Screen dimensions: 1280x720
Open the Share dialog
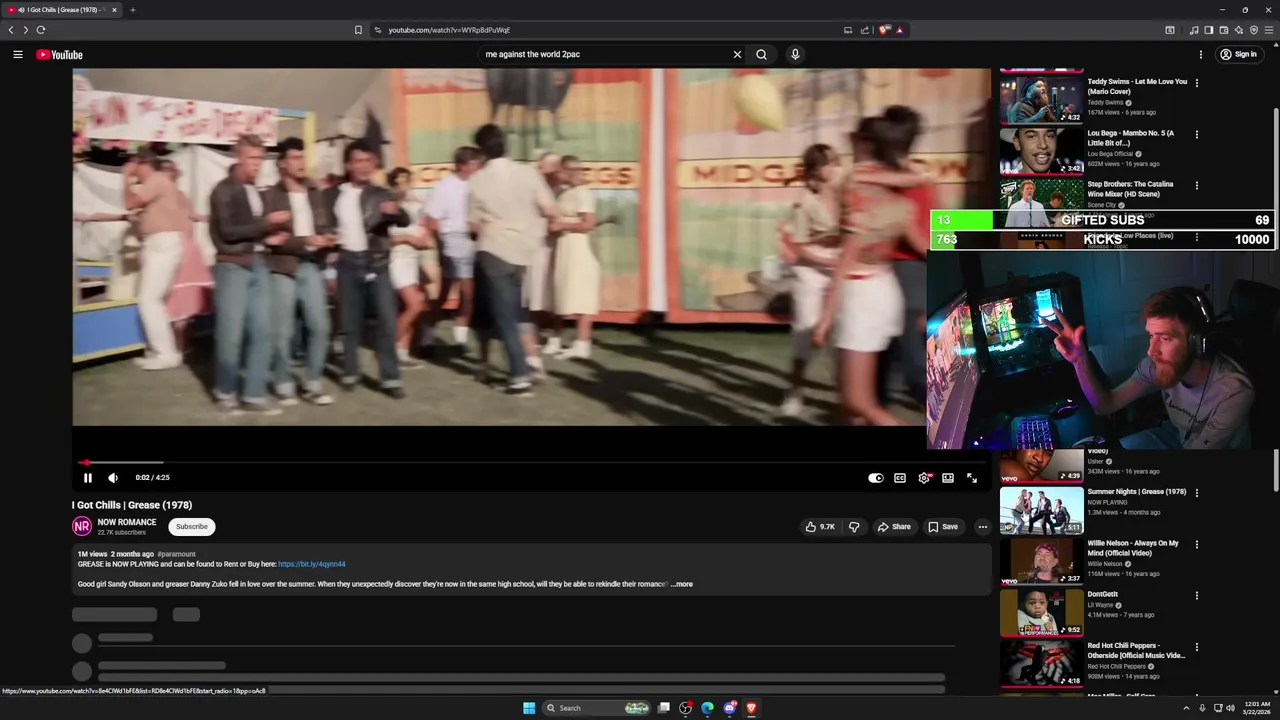(894, 526)
